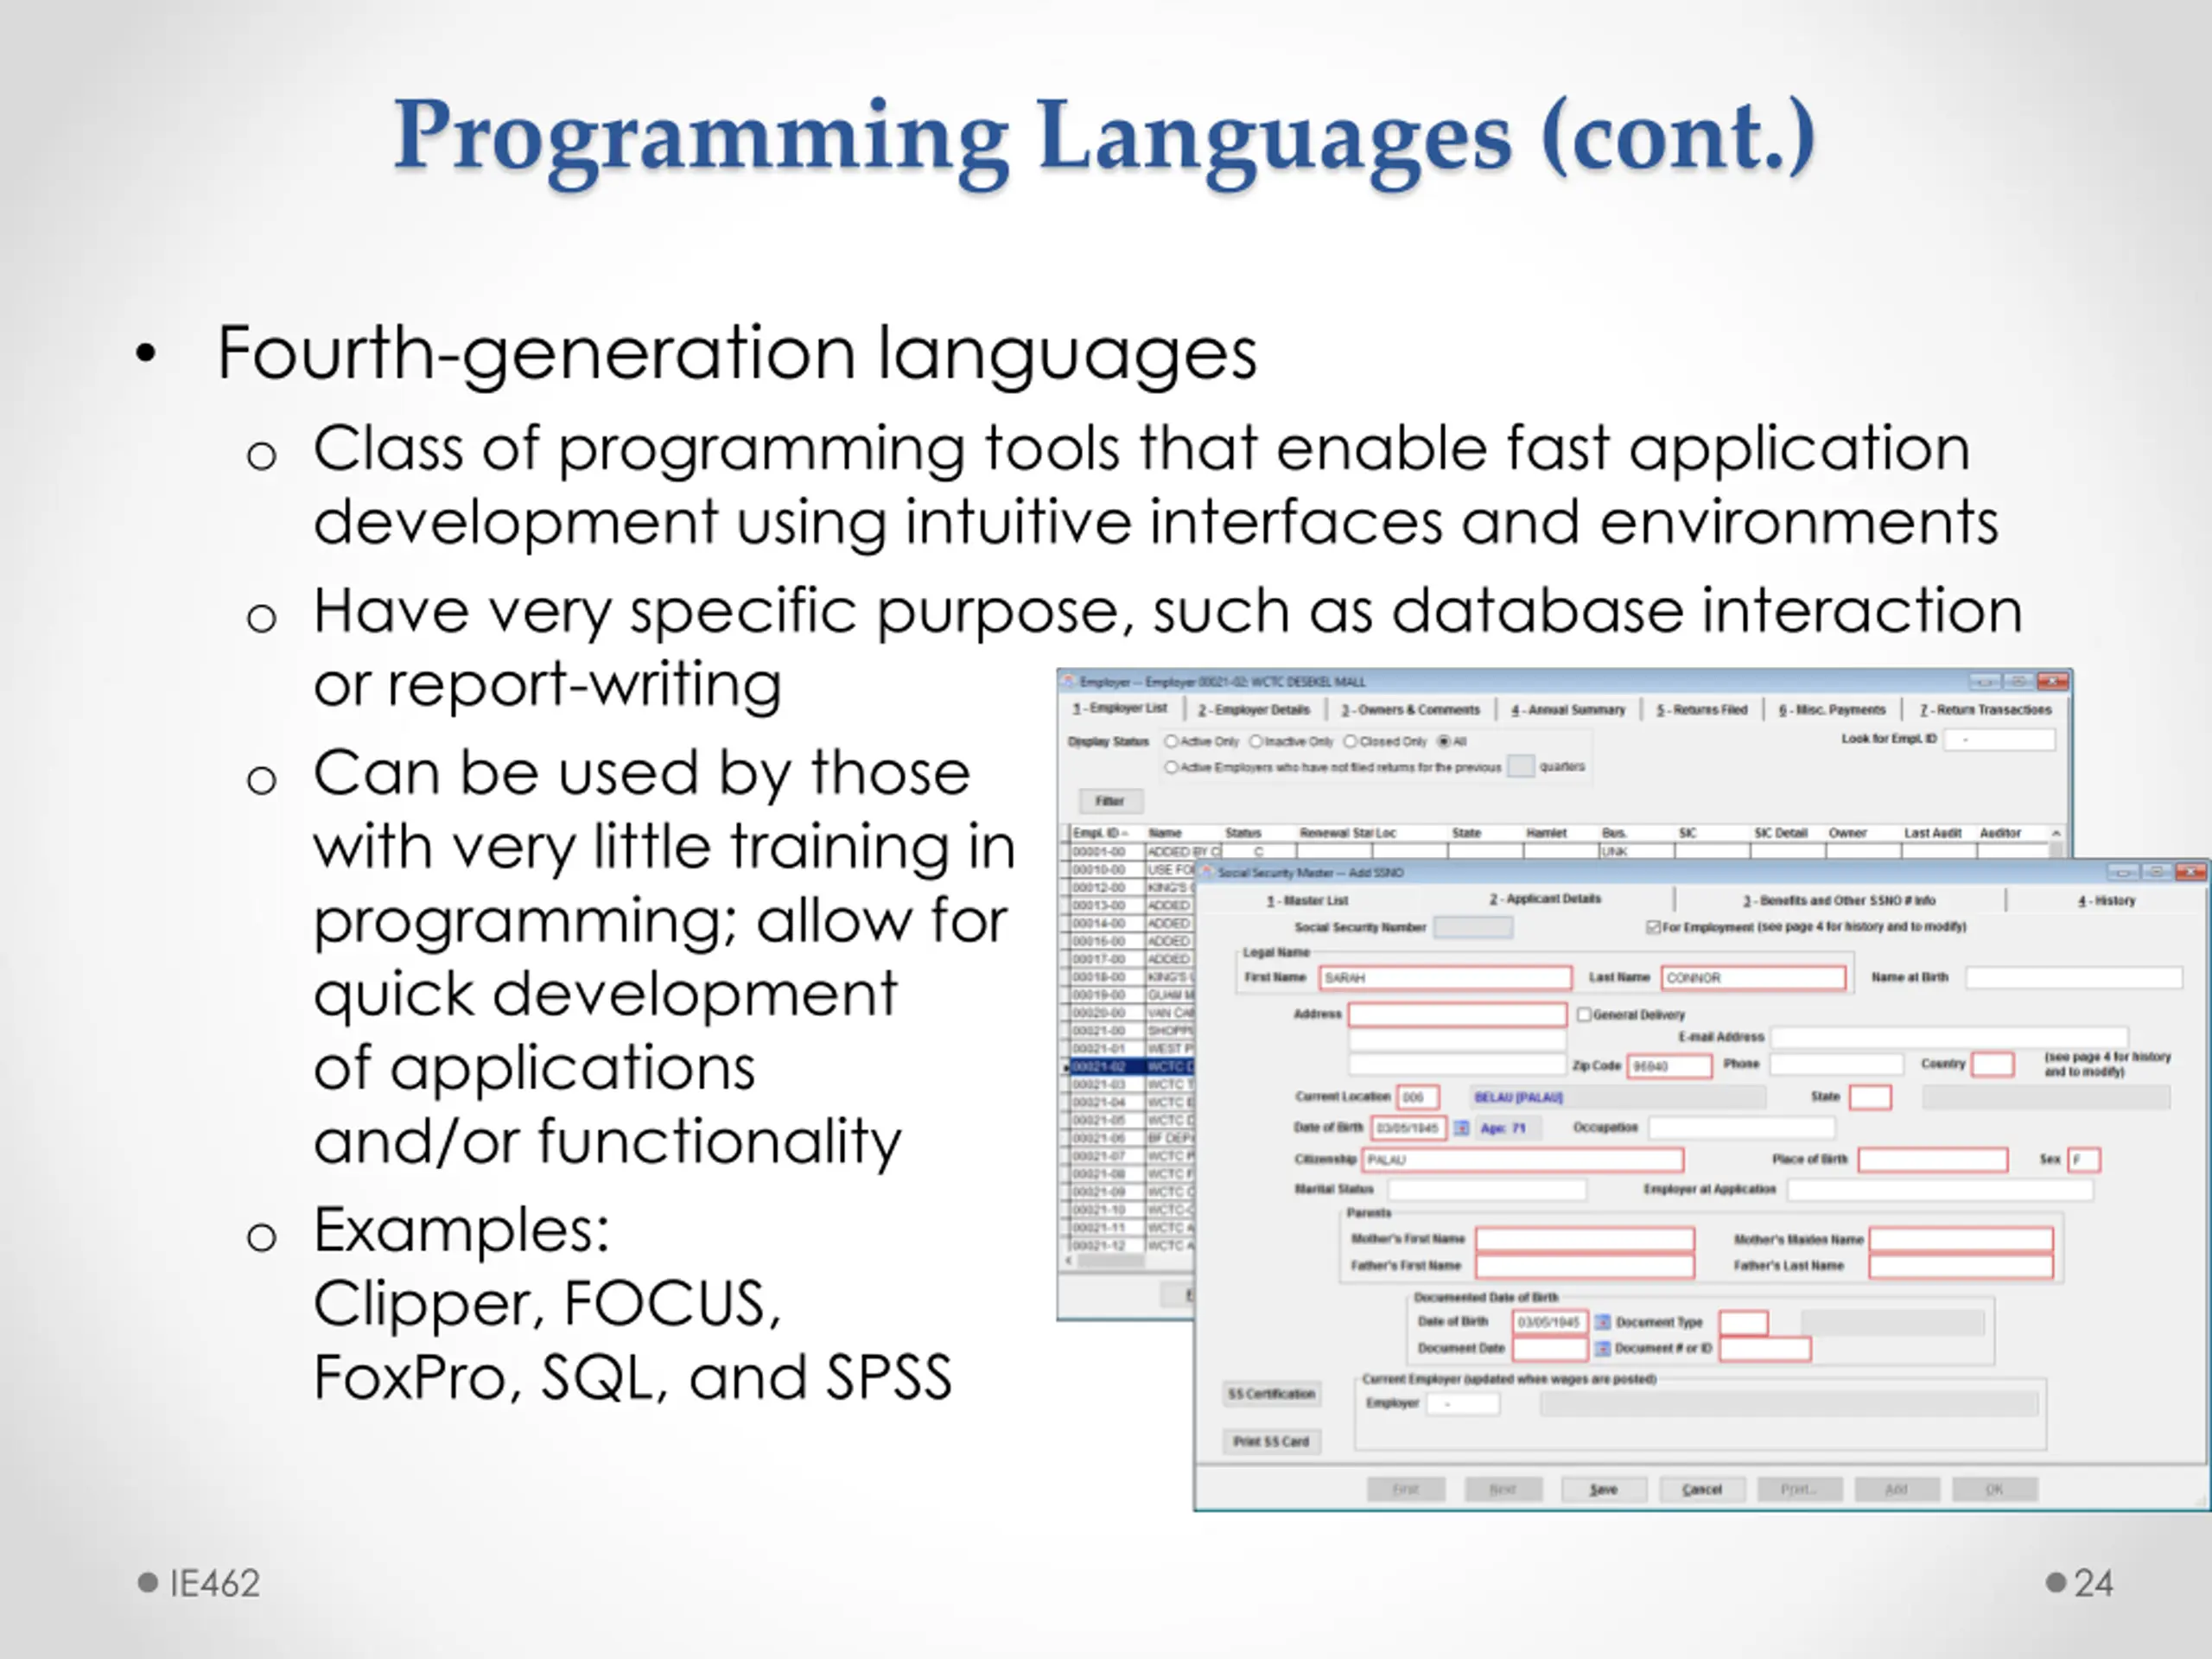Focus the Father's First Name field
Viewport: 2212px width, 1659px height.
click(1585, 1266)
